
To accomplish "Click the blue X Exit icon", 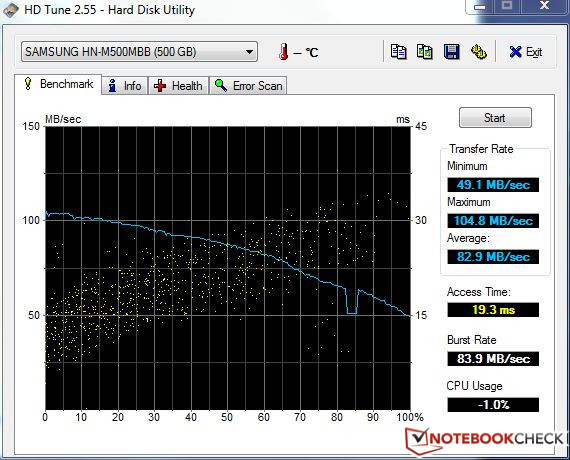I will click(x=515, y=52).
